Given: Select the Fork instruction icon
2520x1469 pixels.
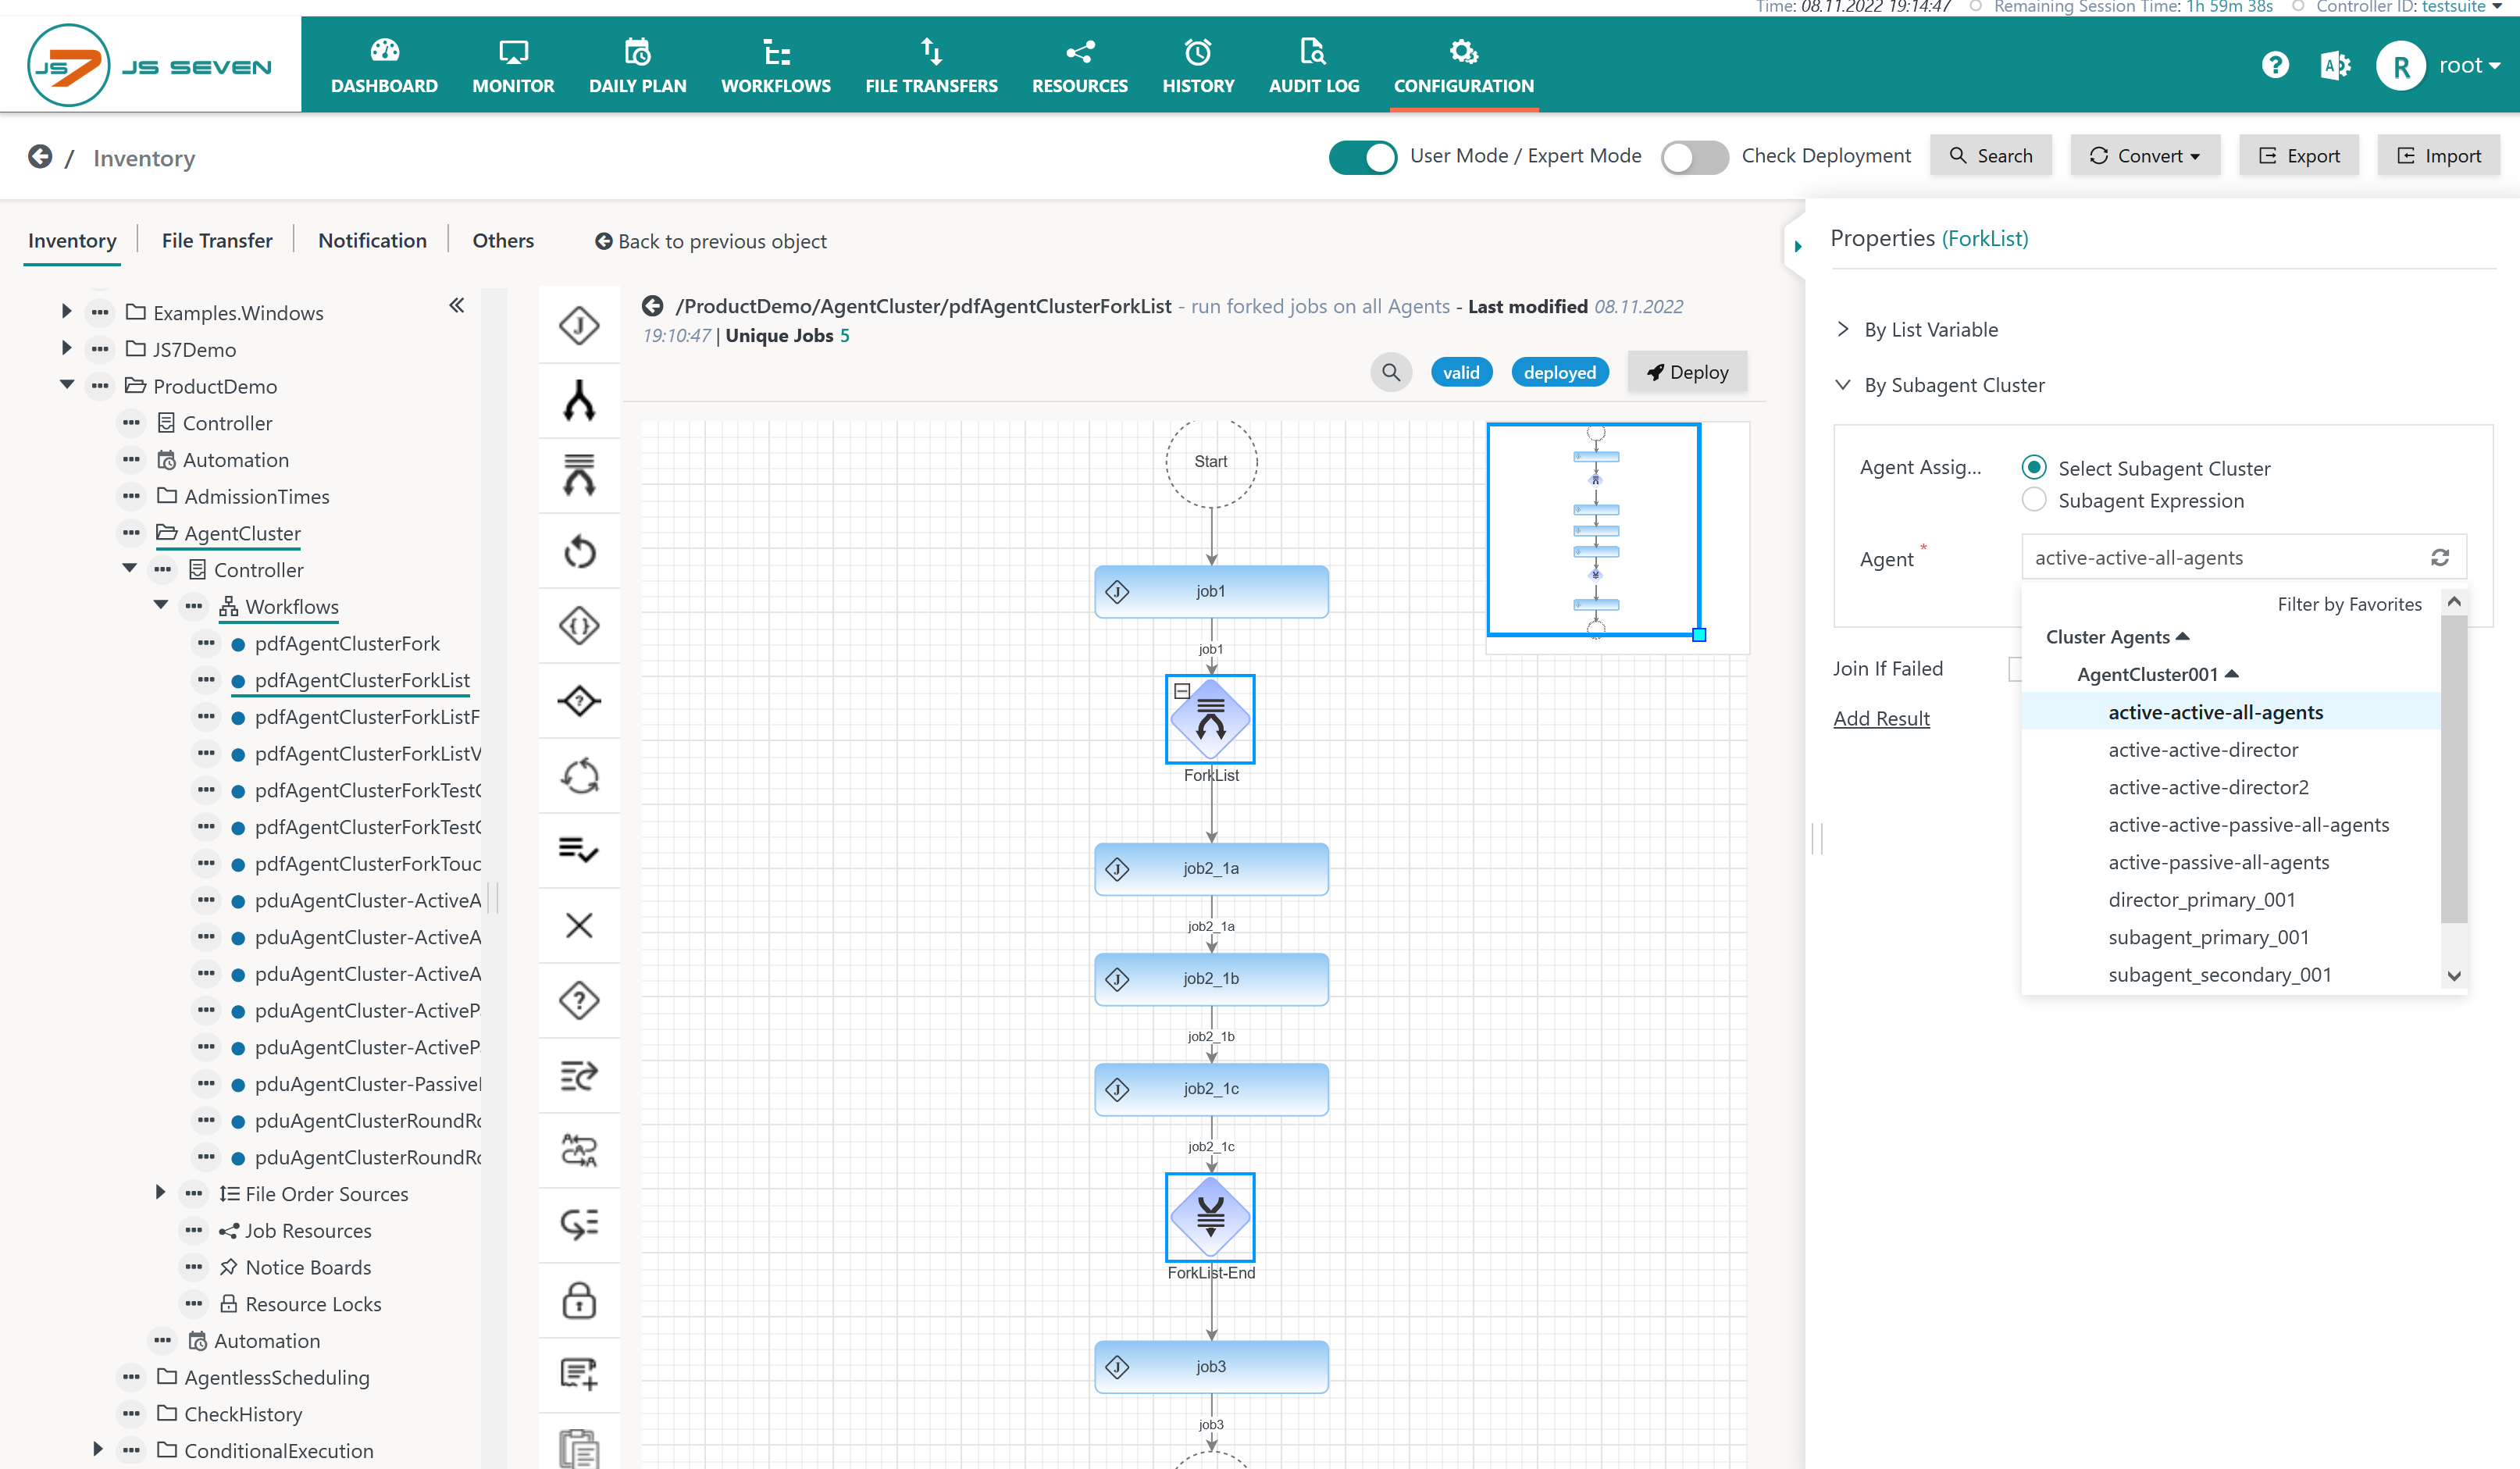Looking at the screenshot, I should point(579,400).
